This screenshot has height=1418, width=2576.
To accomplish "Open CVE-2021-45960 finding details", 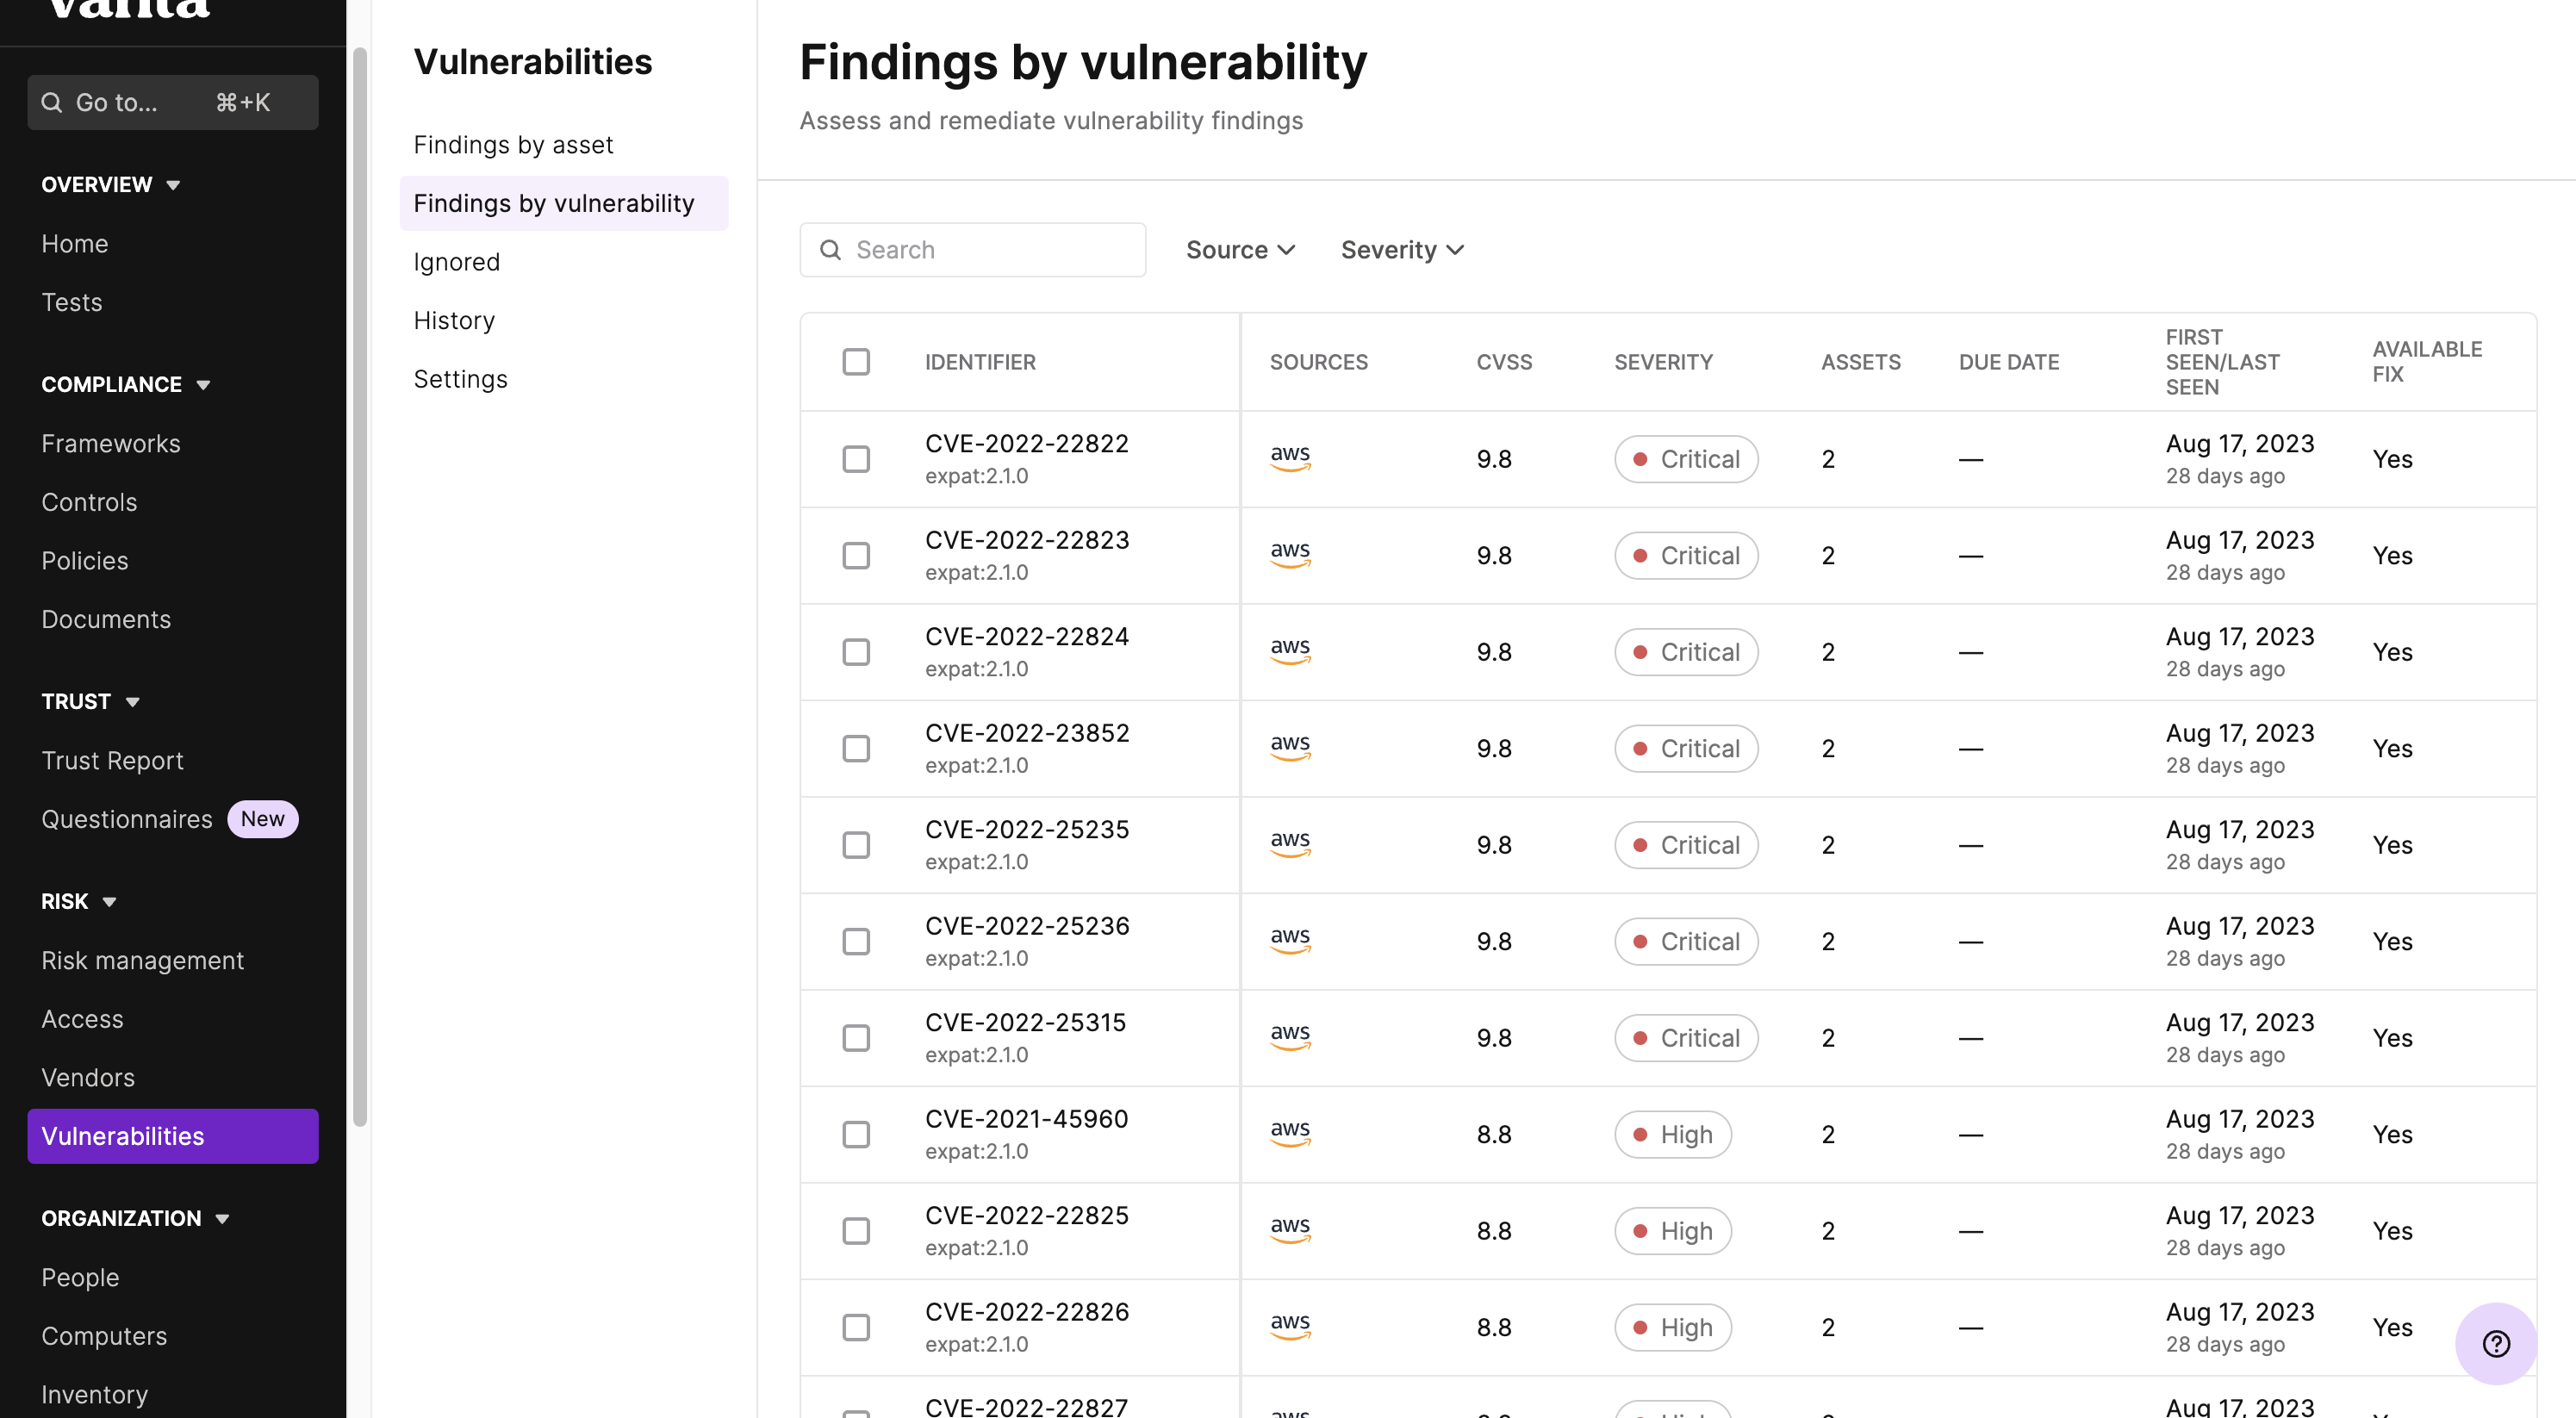I will [1027, 1119].
